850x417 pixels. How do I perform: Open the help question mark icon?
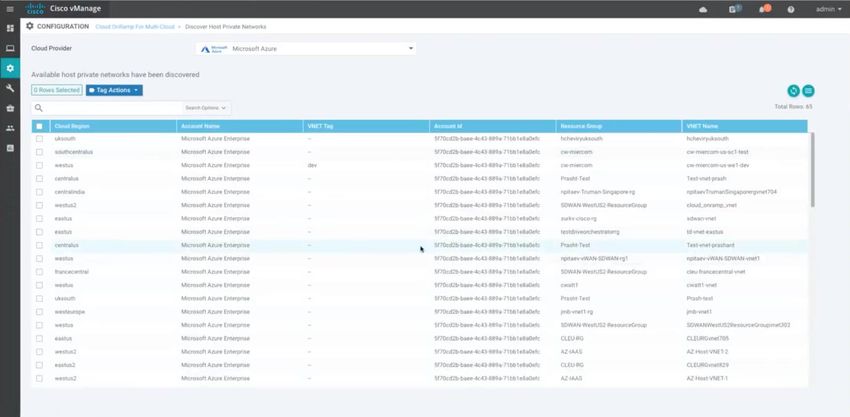(791, 10)
